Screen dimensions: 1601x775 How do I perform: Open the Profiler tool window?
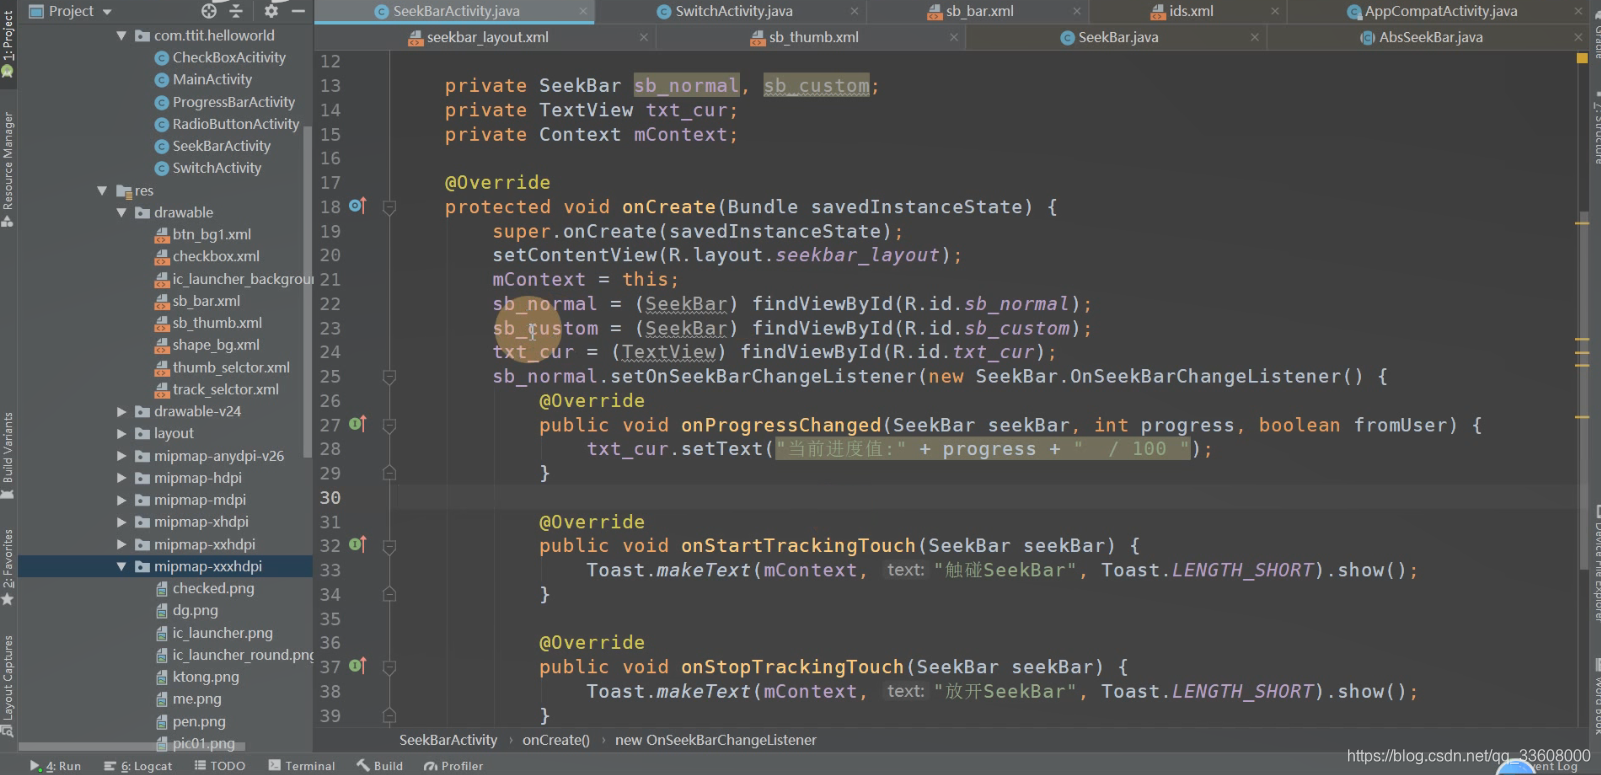click(x=453, y=766)
